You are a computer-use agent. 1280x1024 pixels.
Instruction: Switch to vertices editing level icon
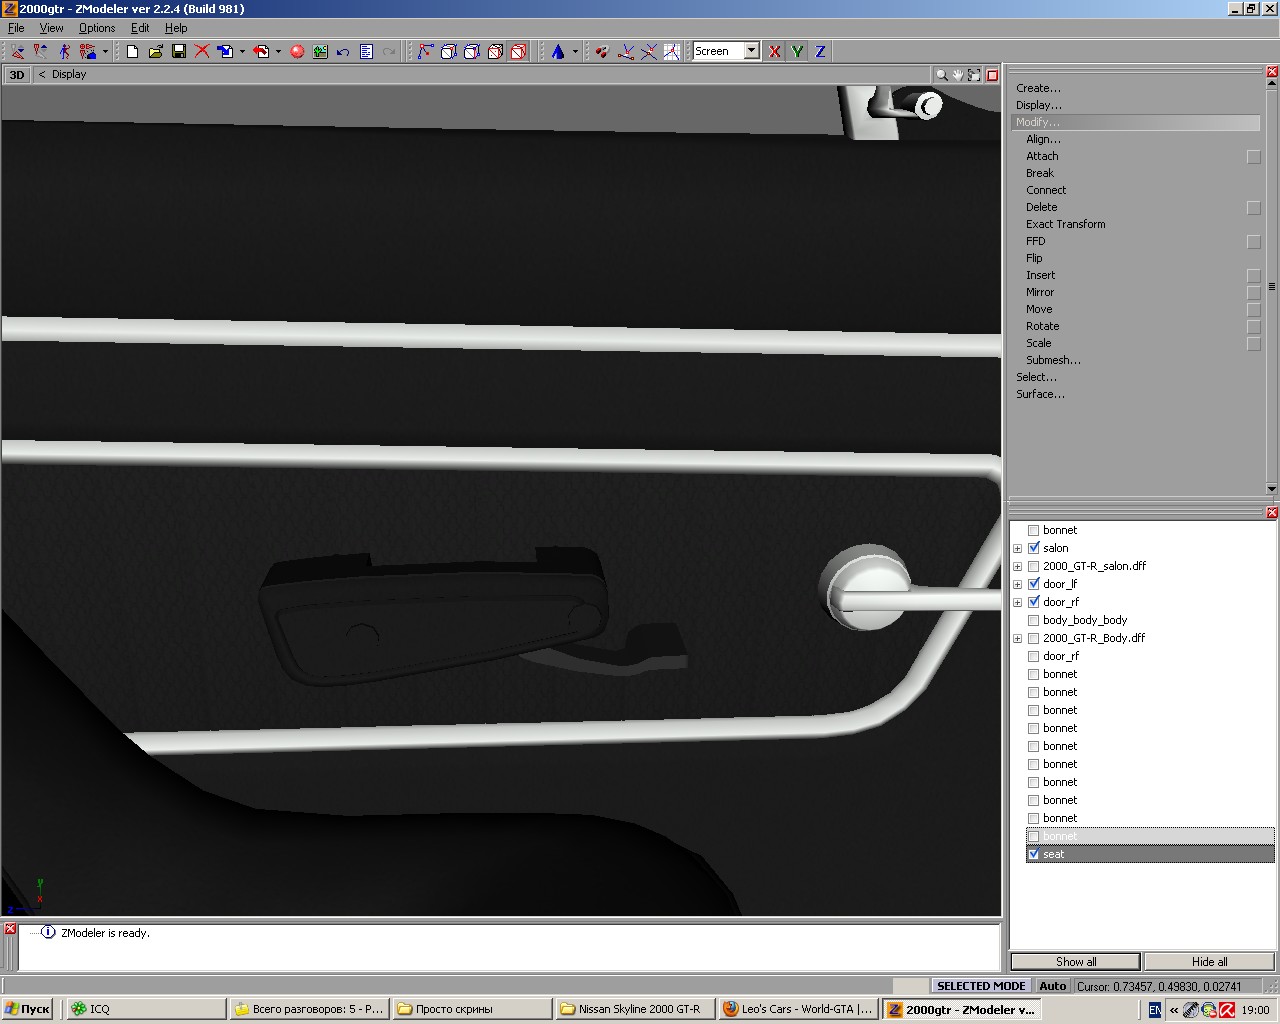(x=426, y=51)
